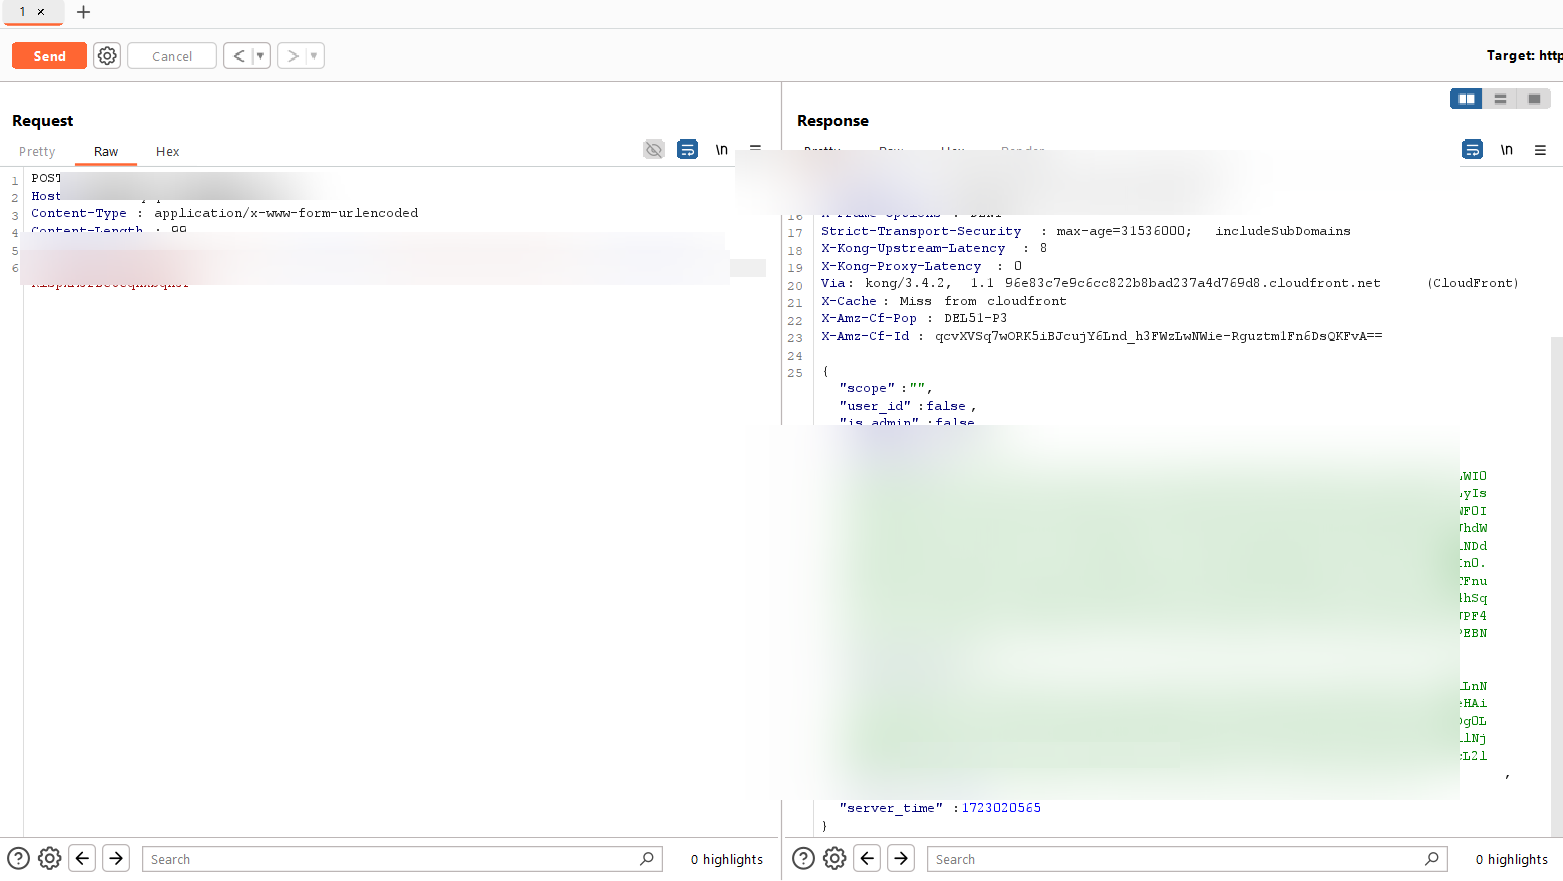The width and height of the screenshot is (1563, 881).
Task: Switch request view to Raw
Action: coord(106,152)
